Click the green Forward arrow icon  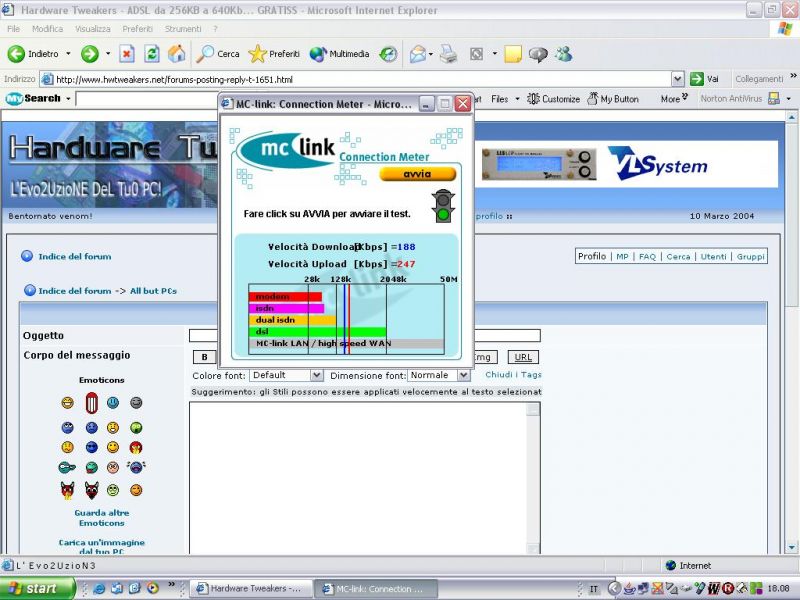point(90,54)
